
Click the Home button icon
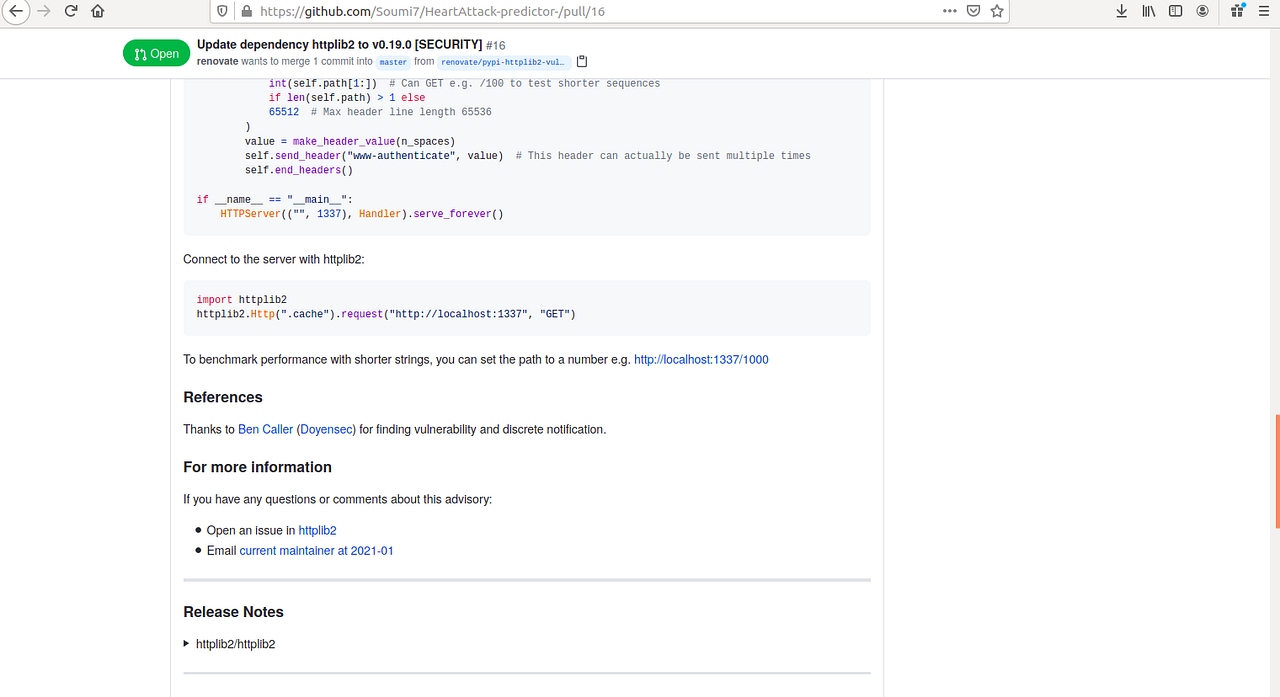pos(95,11)
